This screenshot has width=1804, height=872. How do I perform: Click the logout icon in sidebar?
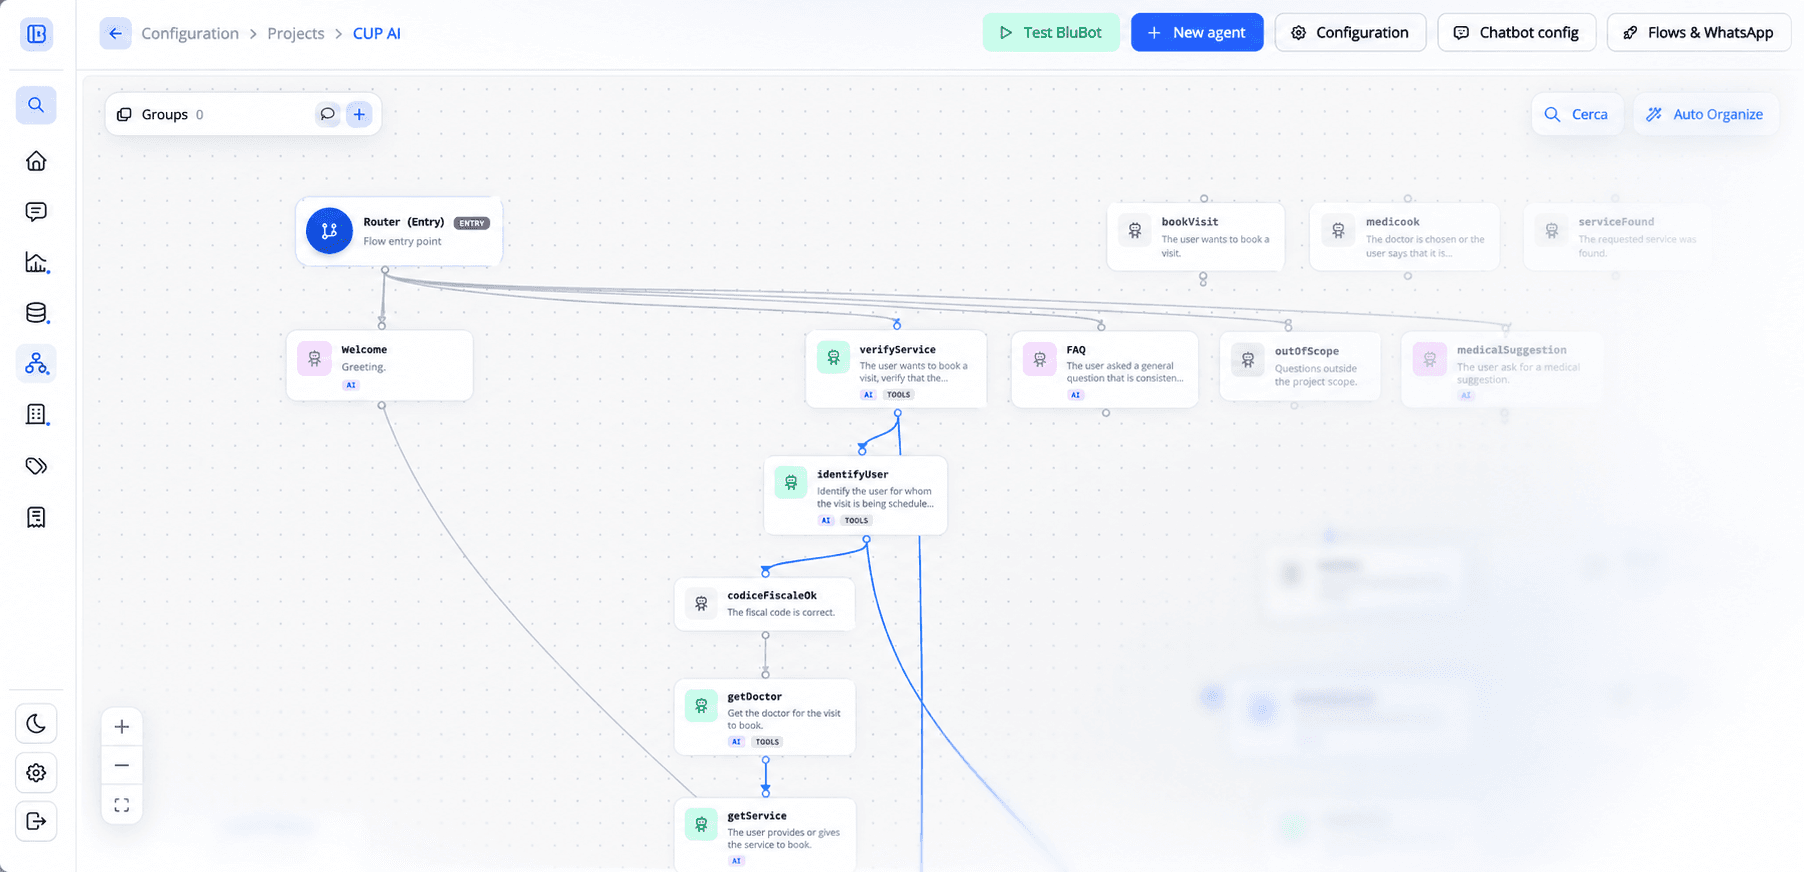(x=36, y=821)
